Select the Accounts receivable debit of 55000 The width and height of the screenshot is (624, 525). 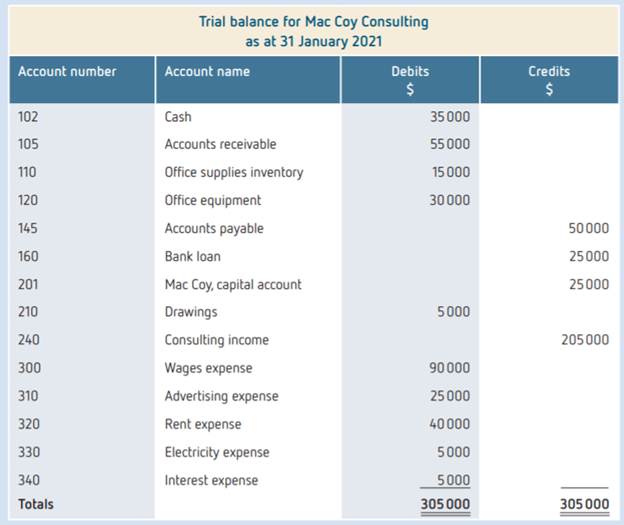pyautogui.click(x=450, y=144)
